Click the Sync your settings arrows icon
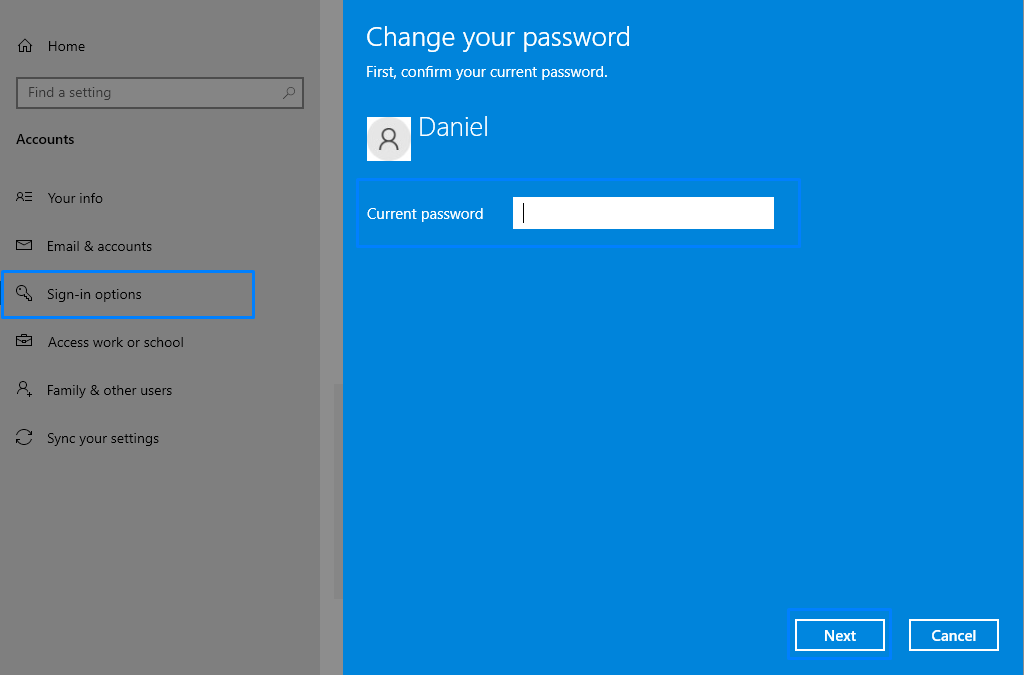This screenshot has height=675, width=1024. tap(25, 438)
